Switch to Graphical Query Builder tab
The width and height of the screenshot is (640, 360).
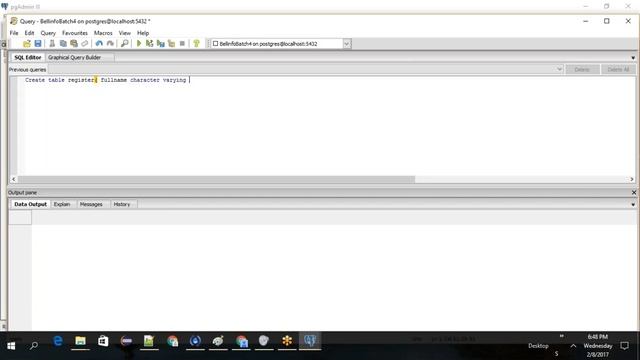coord(74,58)
